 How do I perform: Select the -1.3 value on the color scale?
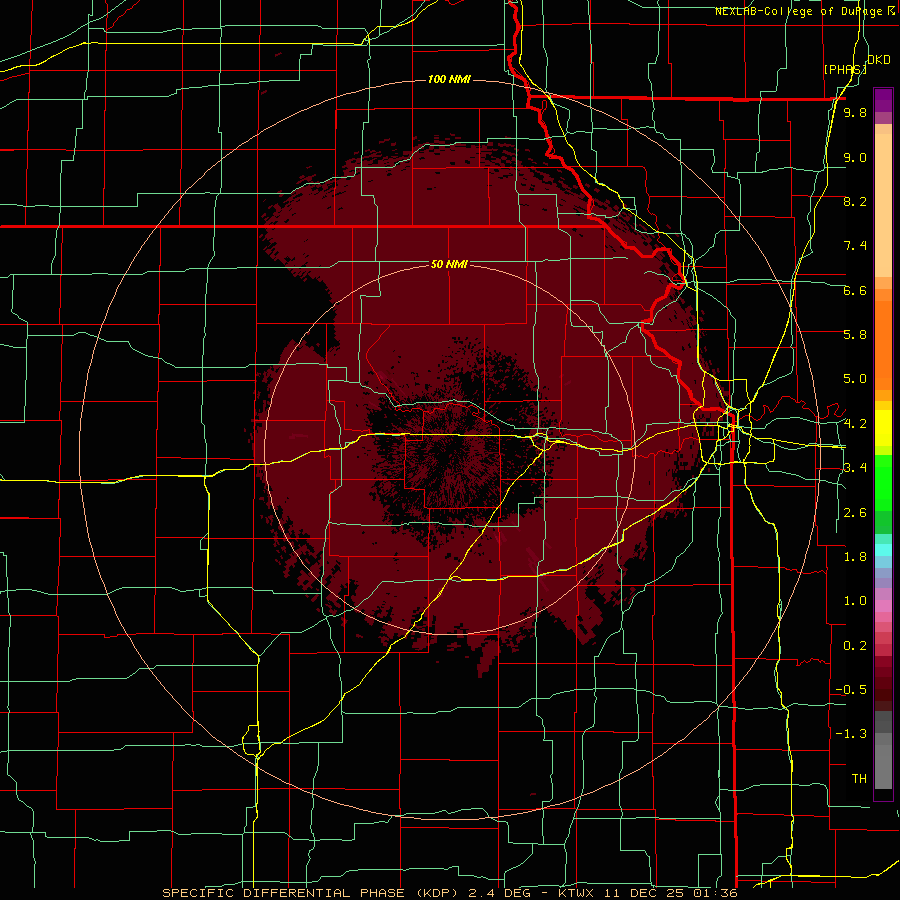tap(851, 734)
